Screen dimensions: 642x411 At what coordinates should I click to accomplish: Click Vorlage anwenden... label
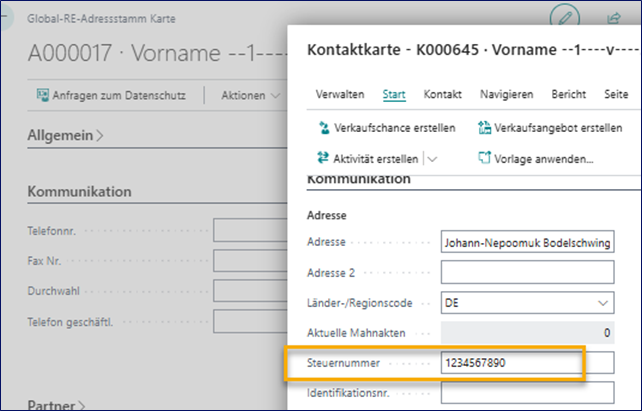point(543,159)
